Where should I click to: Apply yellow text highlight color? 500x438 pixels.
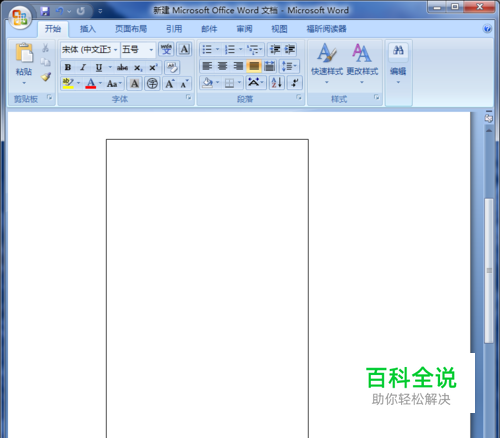(68, 83)
